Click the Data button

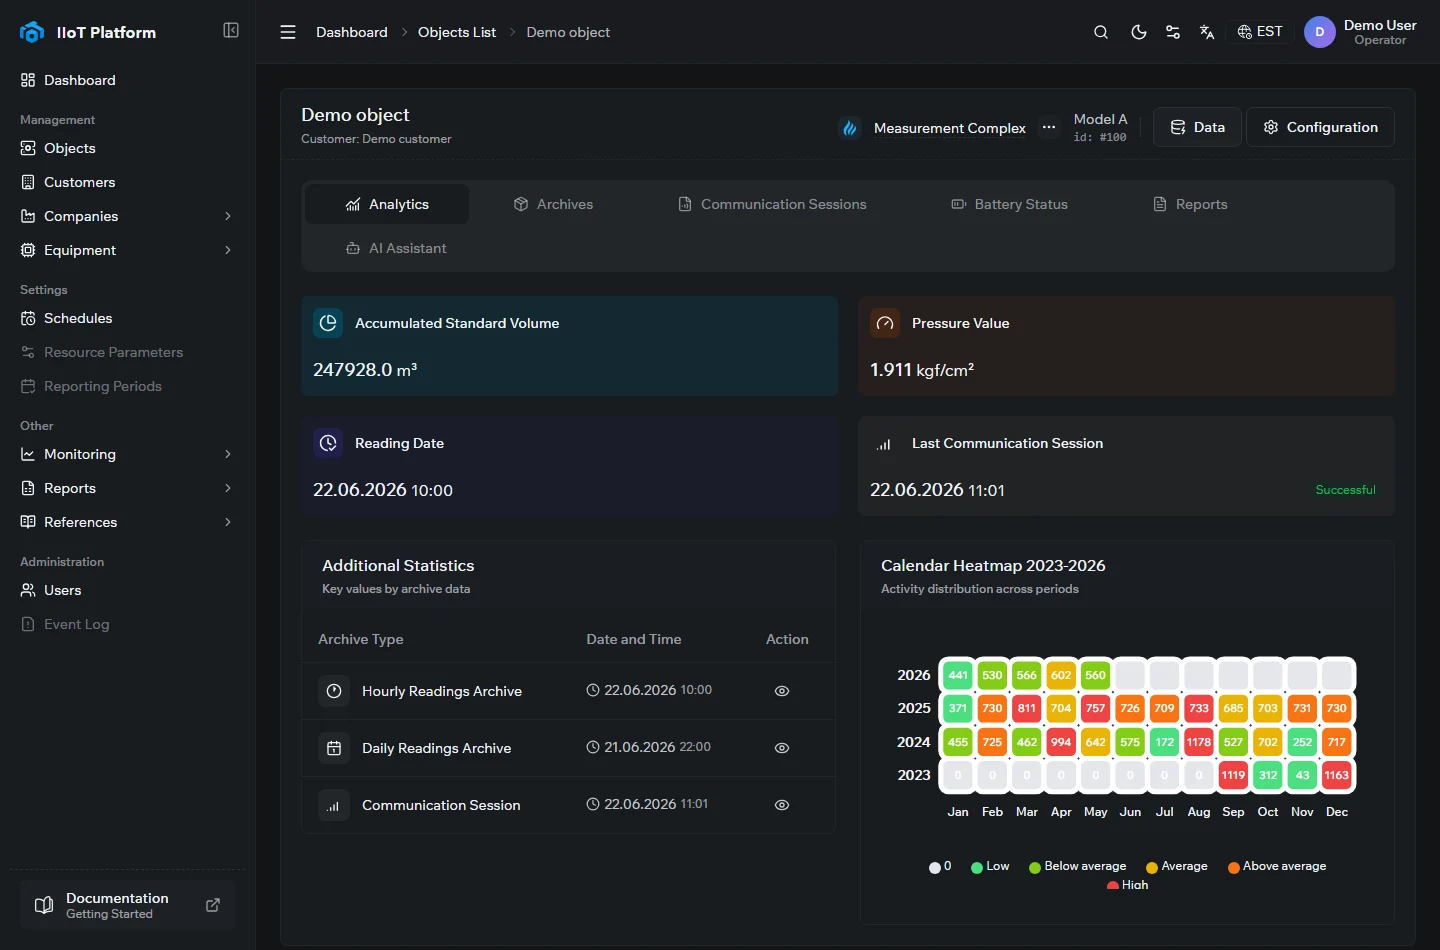point(1197,127)
